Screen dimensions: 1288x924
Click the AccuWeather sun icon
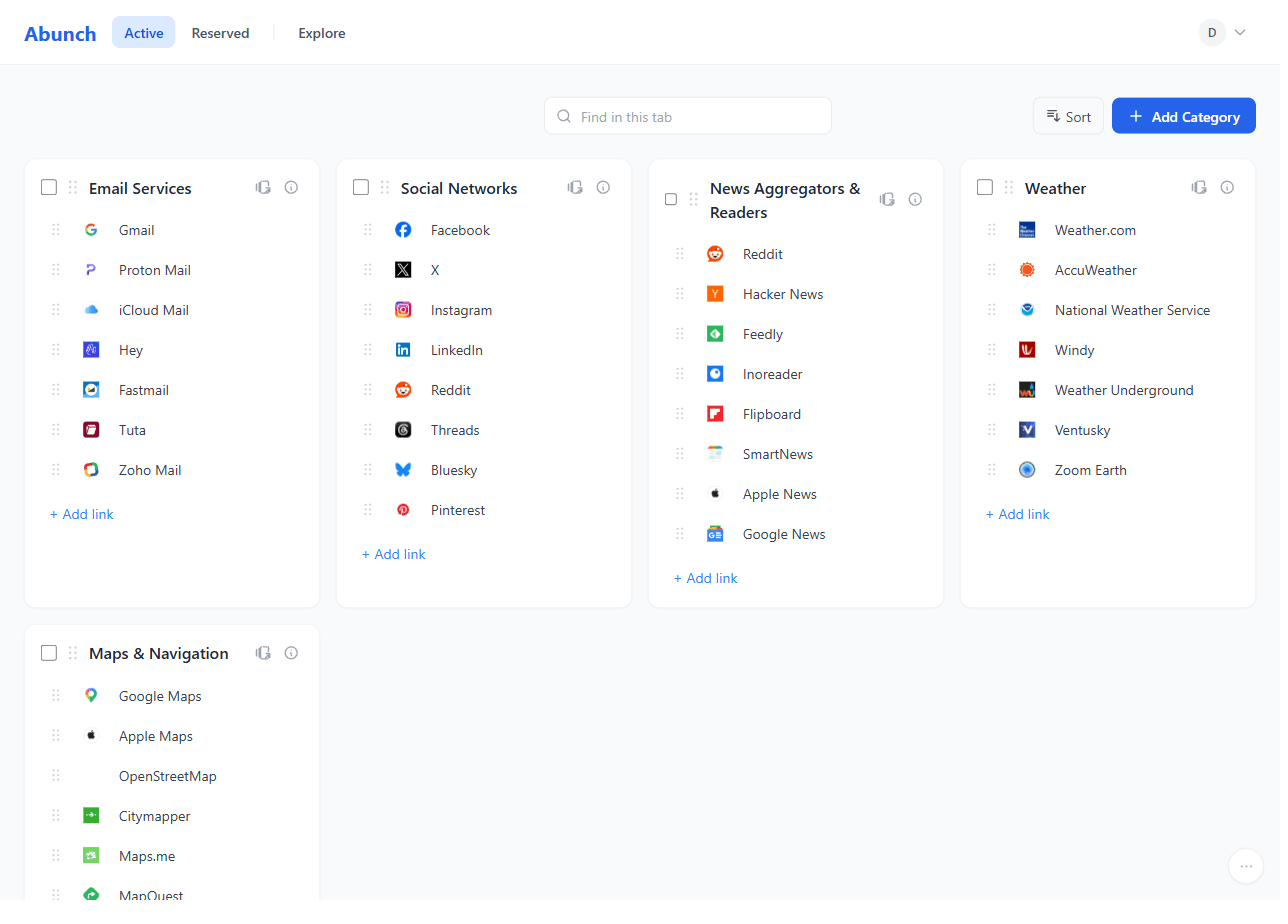[1027, 270]
